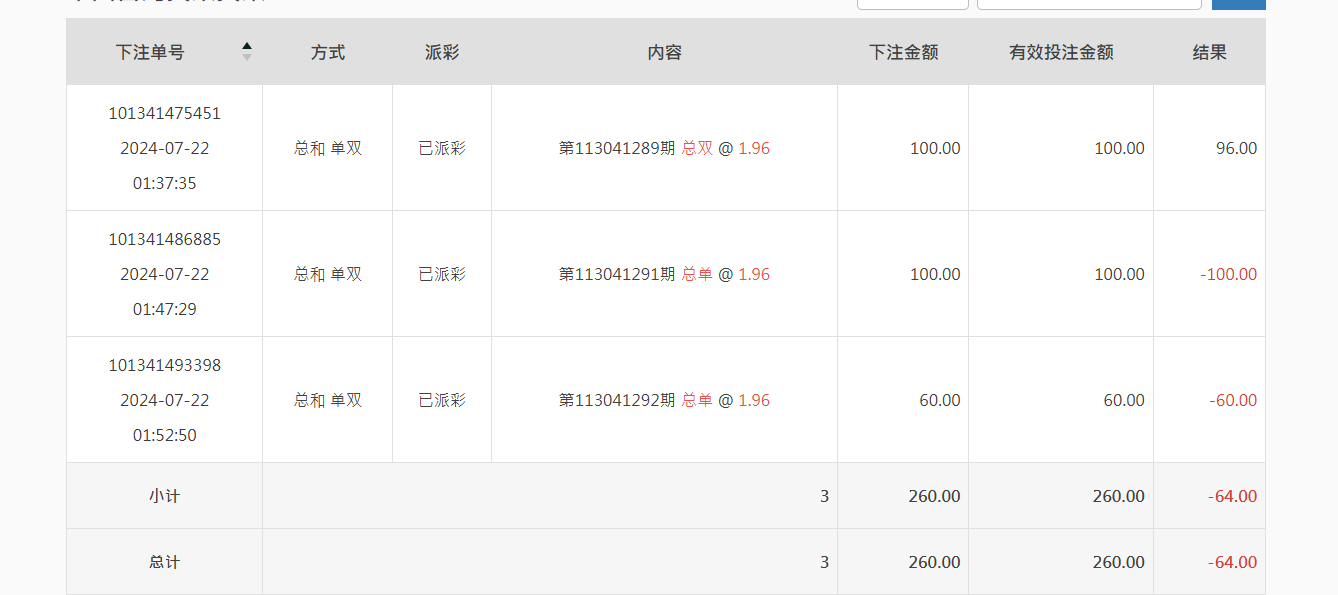
Task: Click the 第113041289期 总双 bet content
Action: (x=664, y=149)
